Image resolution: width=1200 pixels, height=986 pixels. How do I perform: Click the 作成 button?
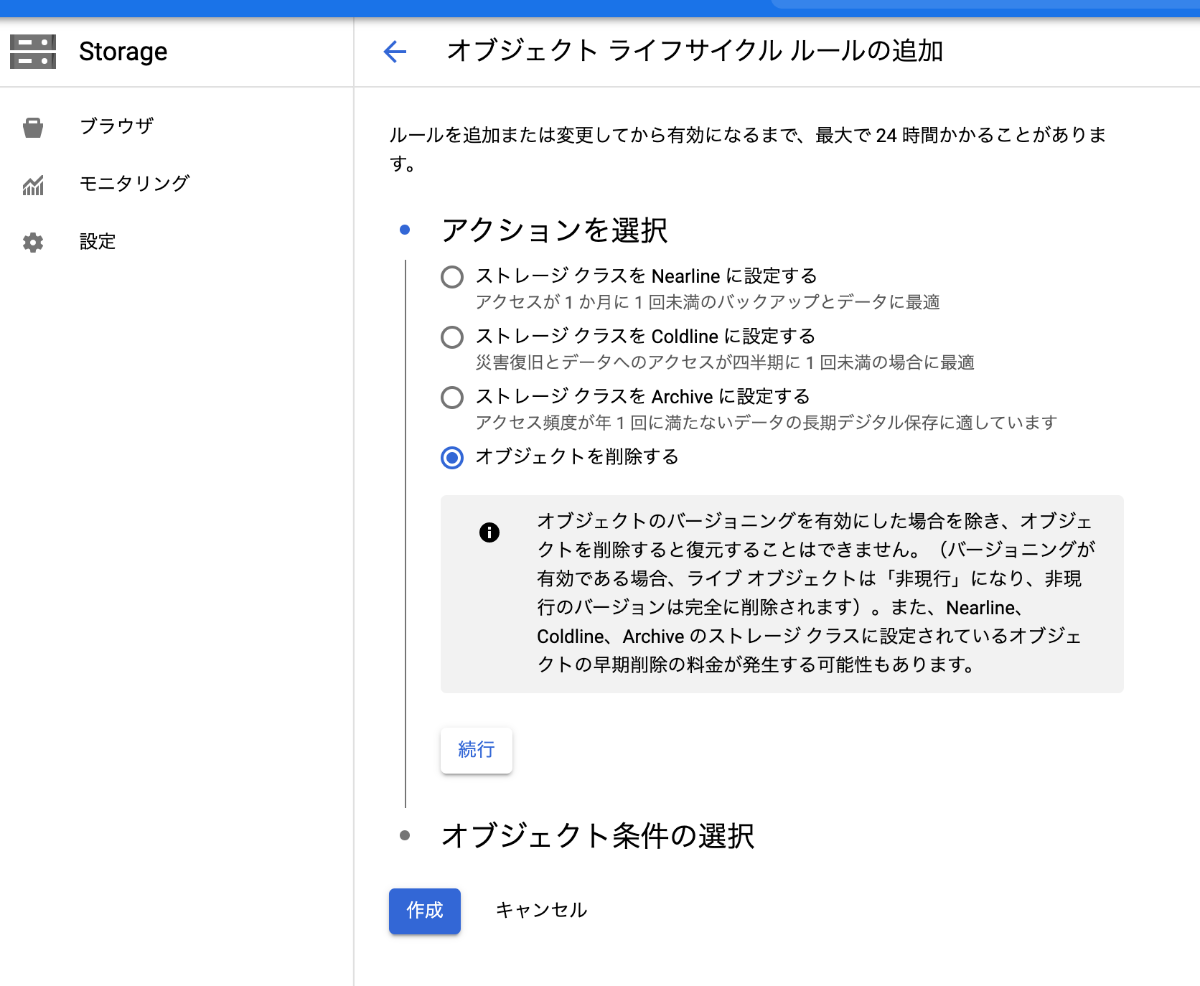(425, 911)
